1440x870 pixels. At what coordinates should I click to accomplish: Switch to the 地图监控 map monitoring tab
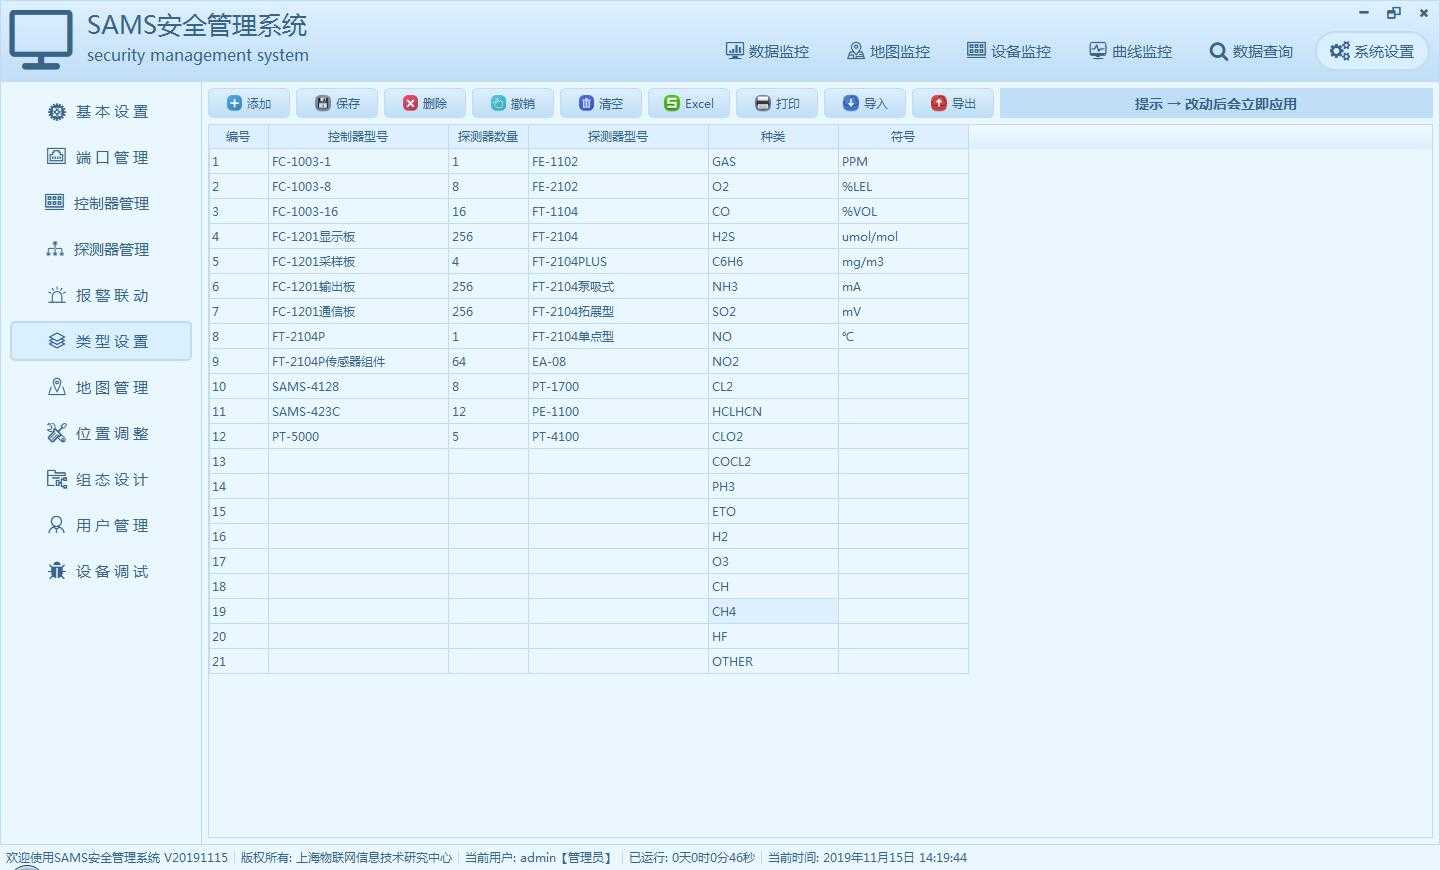point(888,51)
